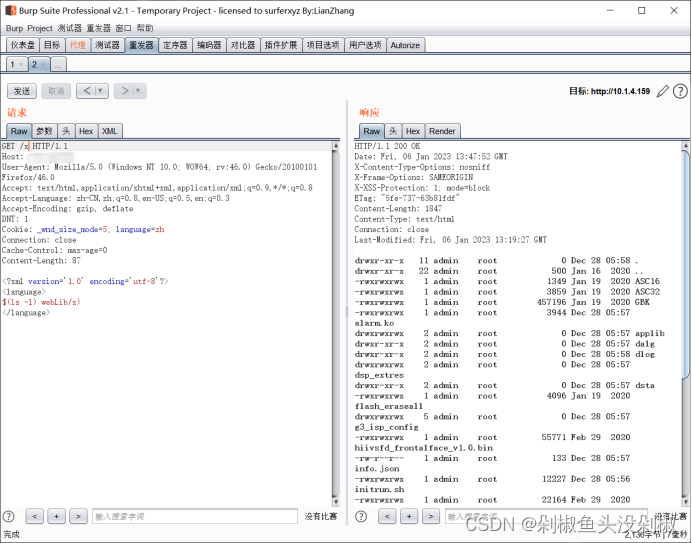Open the Project menu
The width and height of the screenshot is (692, 543).
40,28
